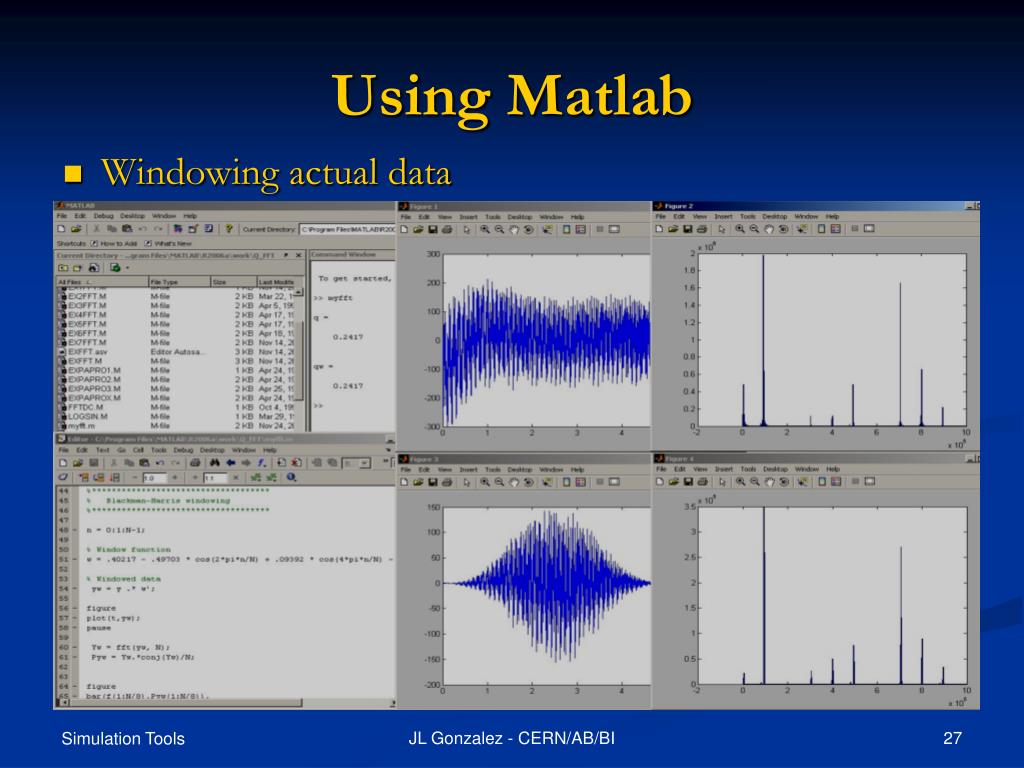Click Save icon in Figure 3 toolbar
Screen dimensions: 1024x768
point(432,482)
